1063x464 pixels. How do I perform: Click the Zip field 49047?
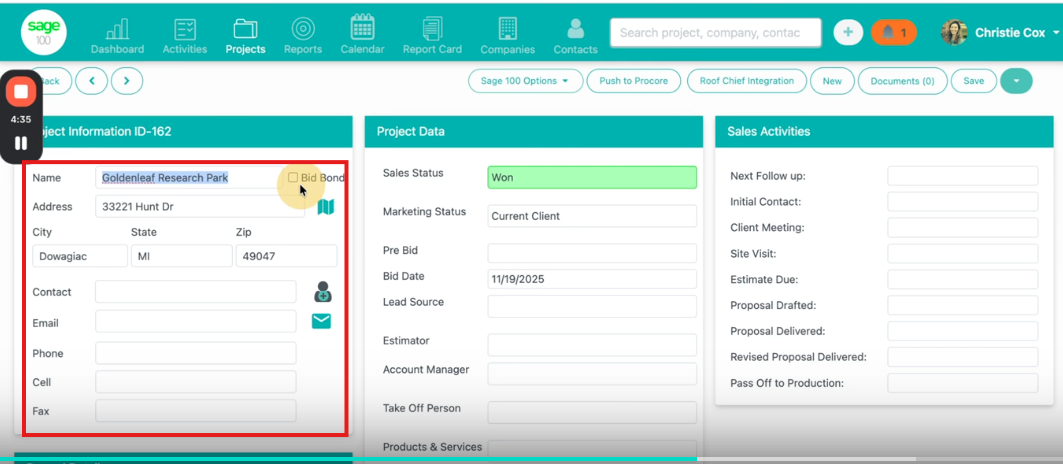(287, 256)
